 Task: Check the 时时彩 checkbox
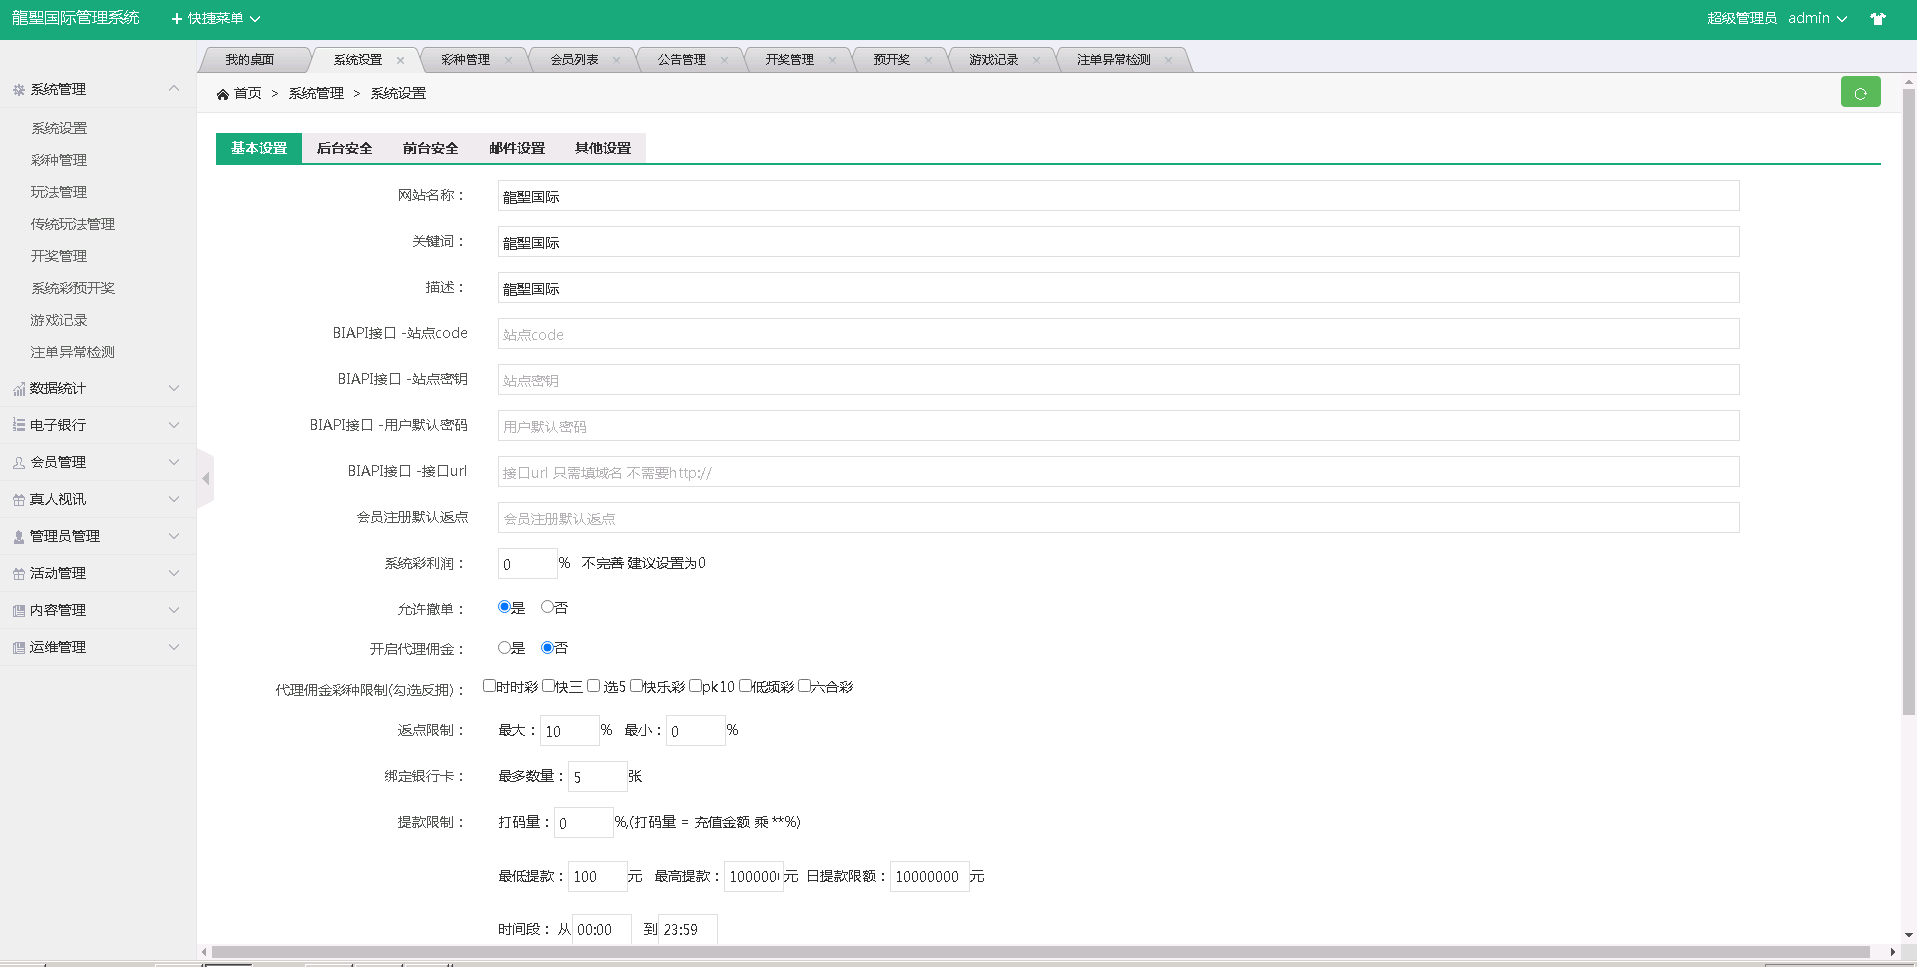(x=489, y=686)
